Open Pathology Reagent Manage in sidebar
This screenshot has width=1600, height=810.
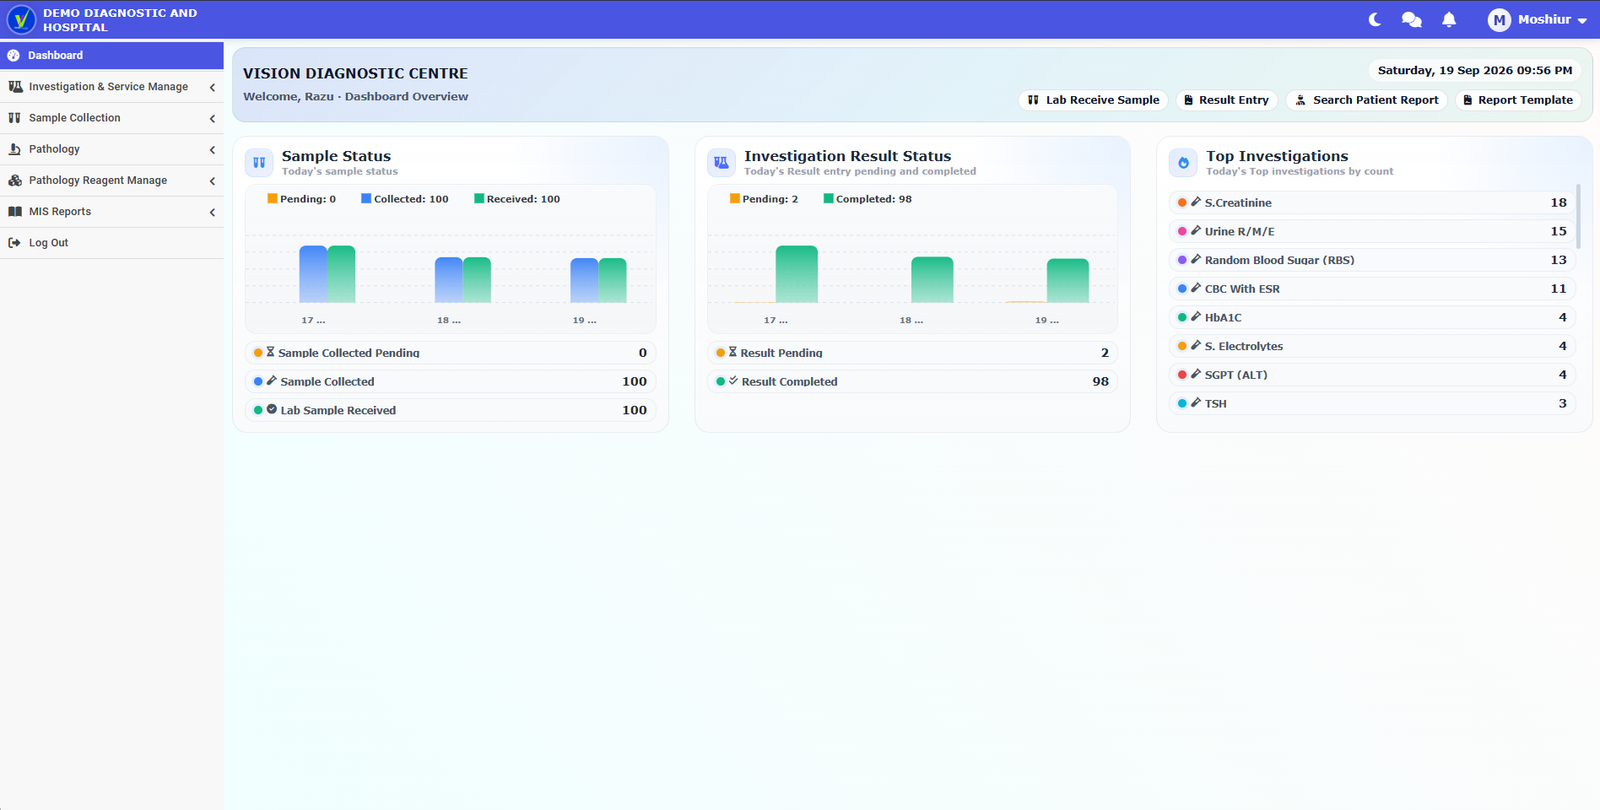point(112,181)
